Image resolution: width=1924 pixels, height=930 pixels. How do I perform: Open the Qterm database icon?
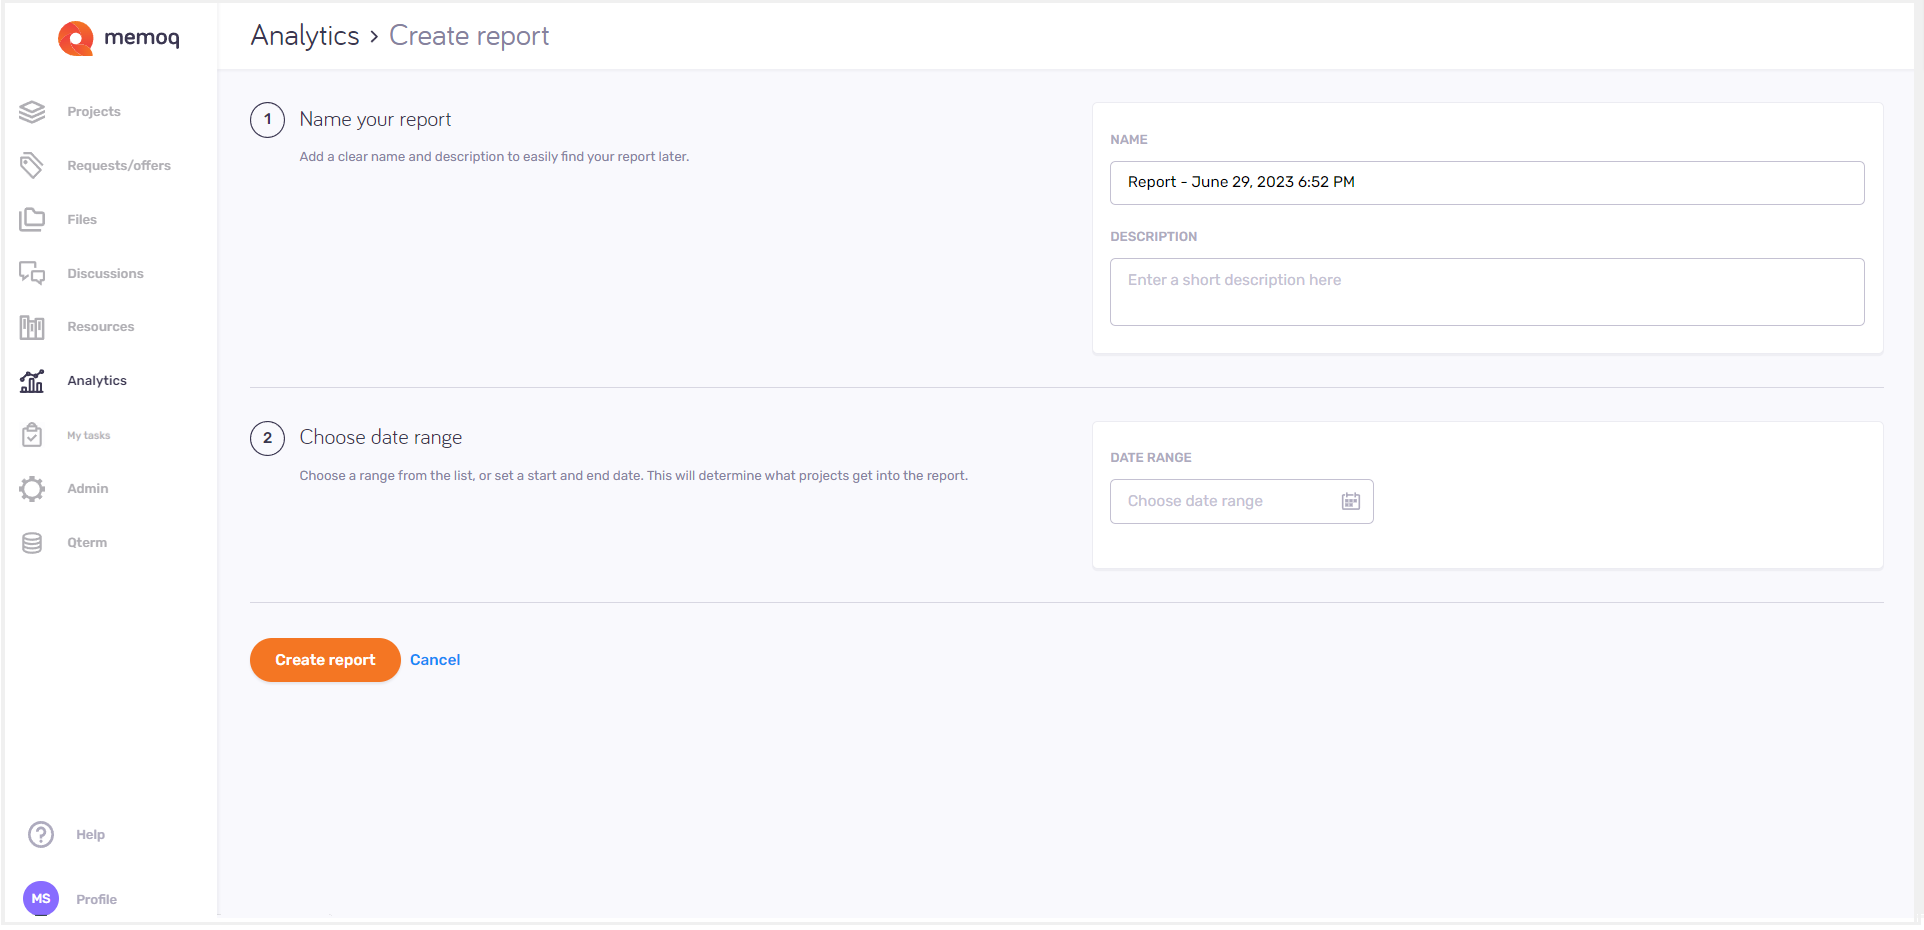click(32, 543)
